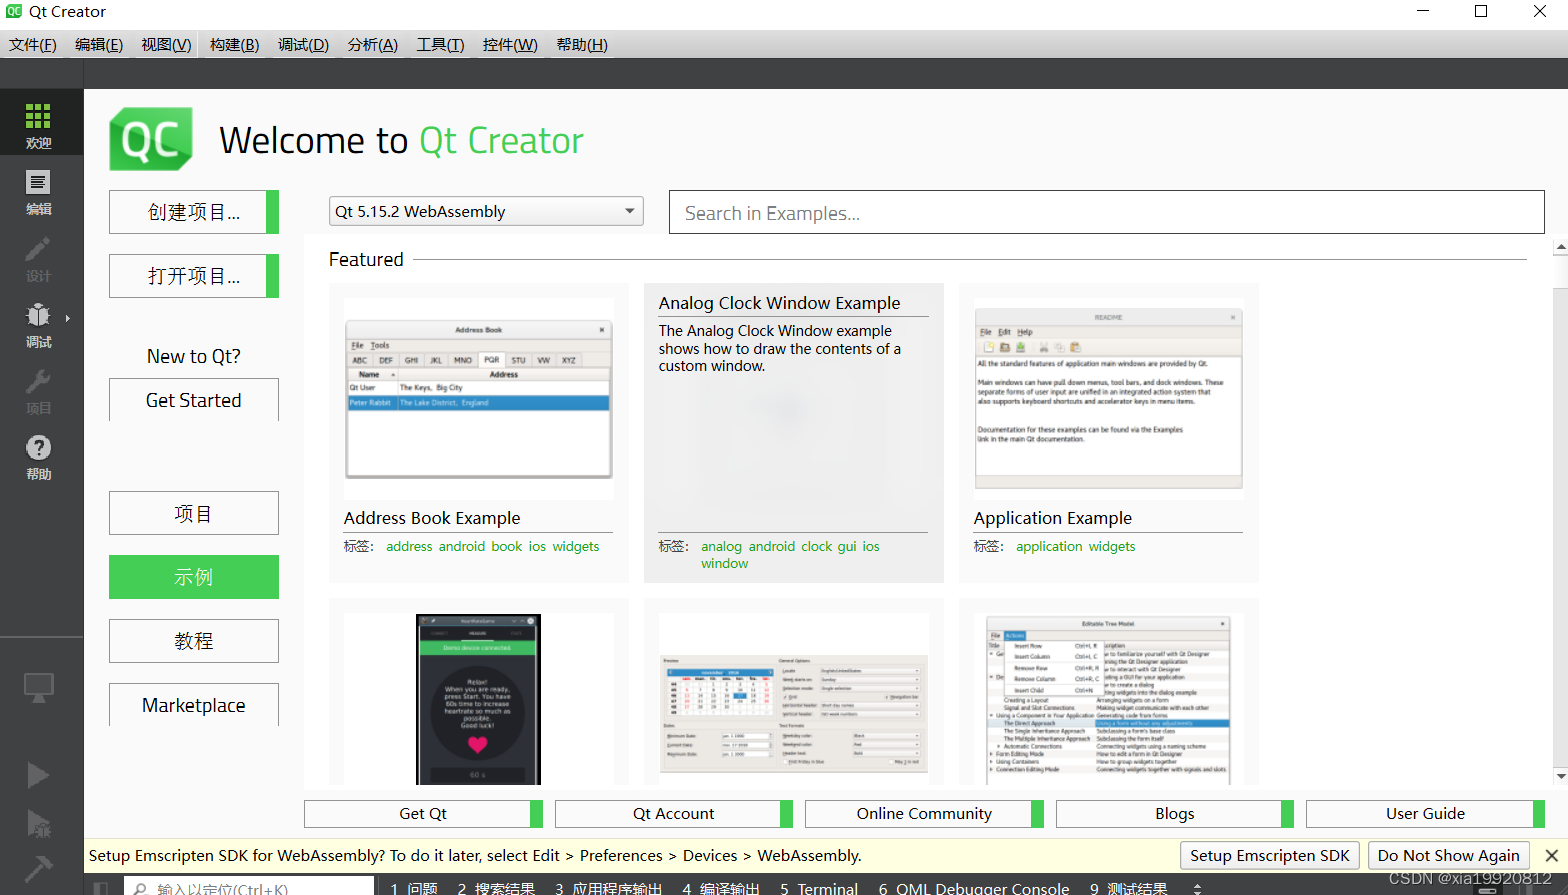Open the 3 应用程序输出 pane
This screenshot has width=1568, height=895.
pyautogui.click(x=609, y=888)
